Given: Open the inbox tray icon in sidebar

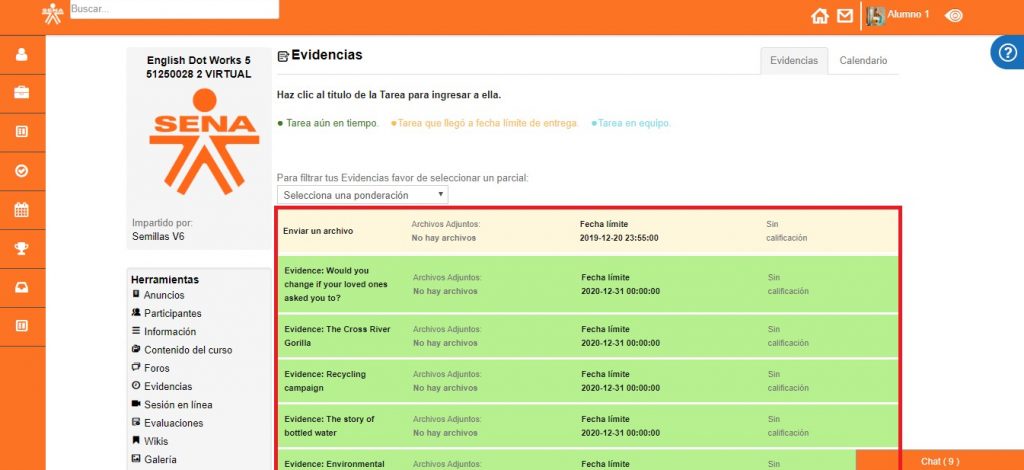Looking at the screenshot, I should [x=22, y=287].
